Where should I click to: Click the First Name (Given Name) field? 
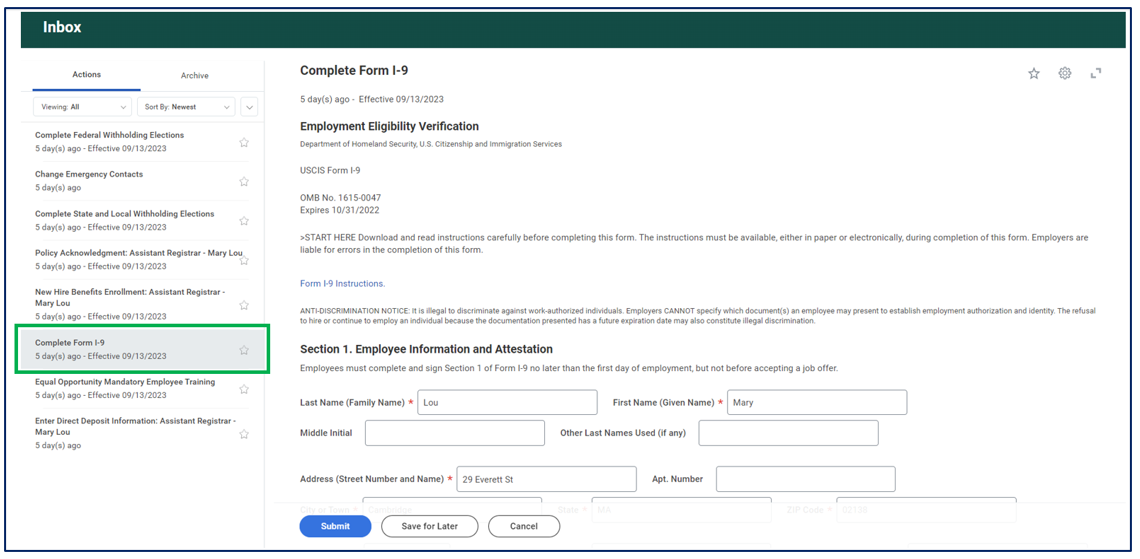tap(817, 403)
